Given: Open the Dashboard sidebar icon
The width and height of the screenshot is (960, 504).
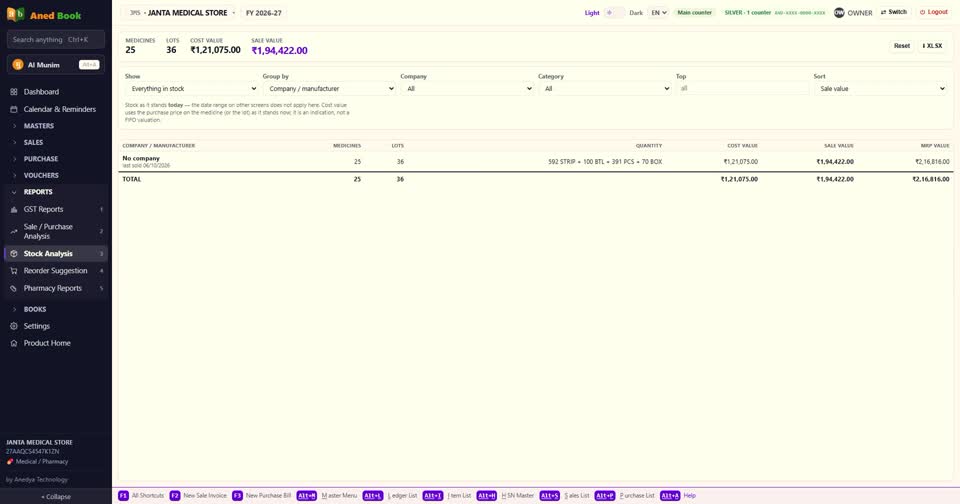Looking at the screenshot, I should (x=13, y=92).
